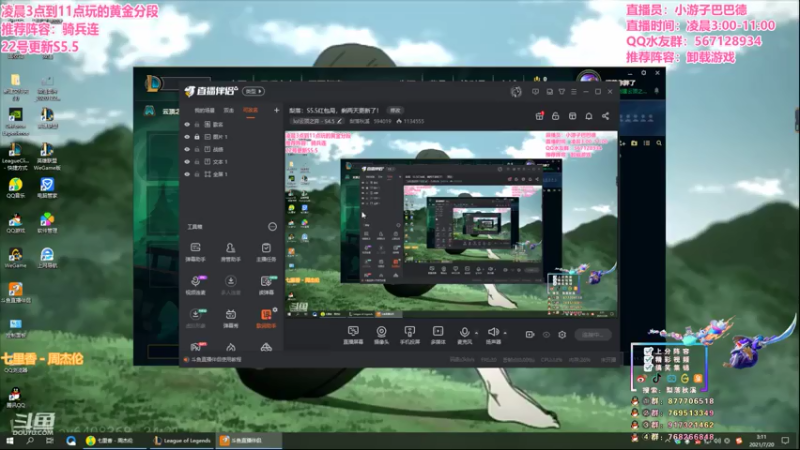Screen dimensions: 800x450
Task: Open Windows Start menu
Action: click(x=9, y=440)
